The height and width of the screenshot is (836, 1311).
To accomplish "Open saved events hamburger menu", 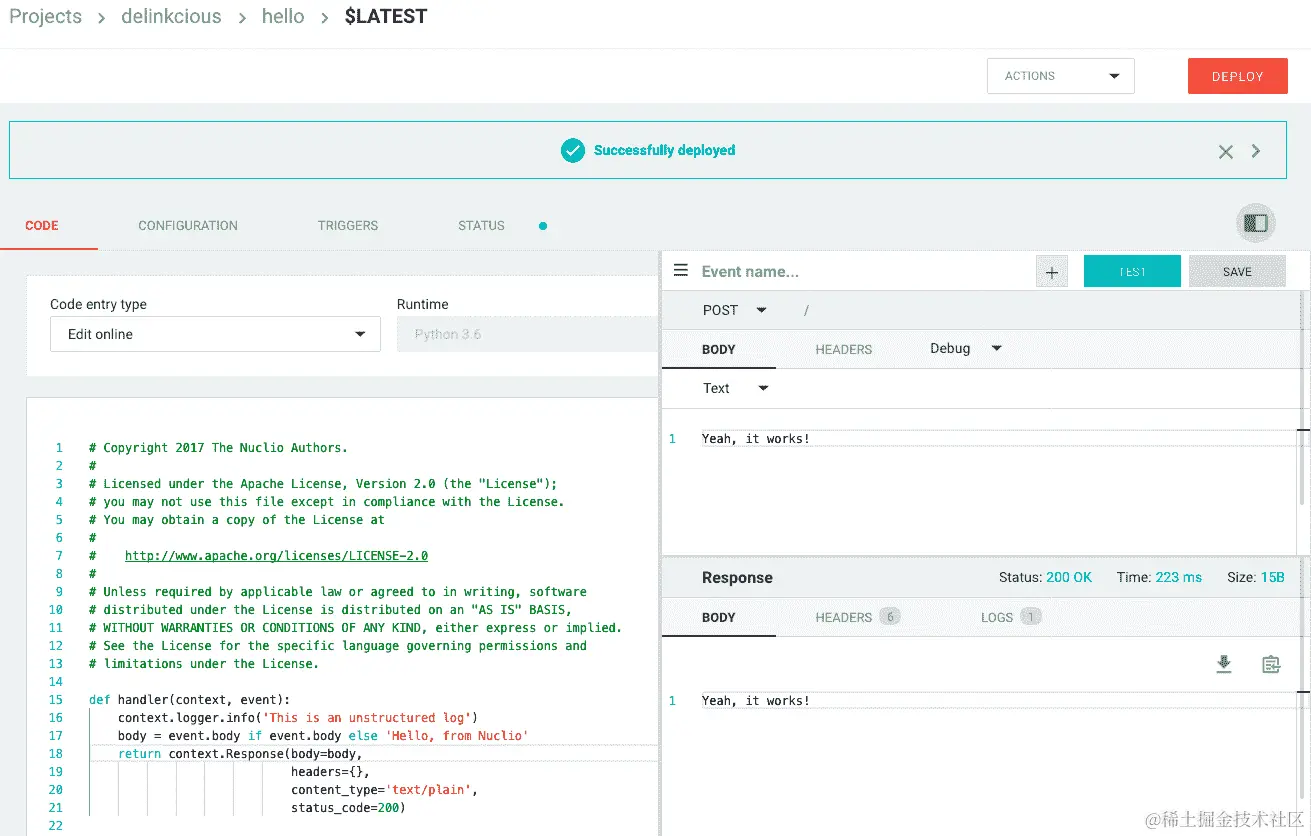I will click(681, 270).
